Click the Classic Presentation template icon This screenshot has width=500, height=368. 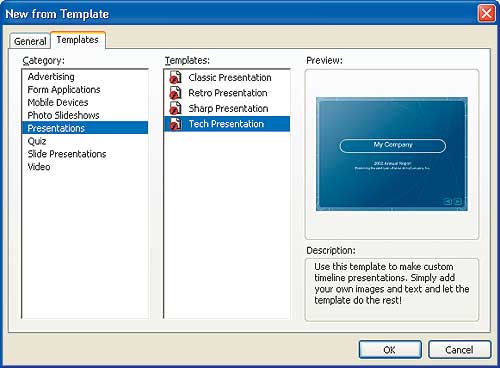tap(176, 77)
